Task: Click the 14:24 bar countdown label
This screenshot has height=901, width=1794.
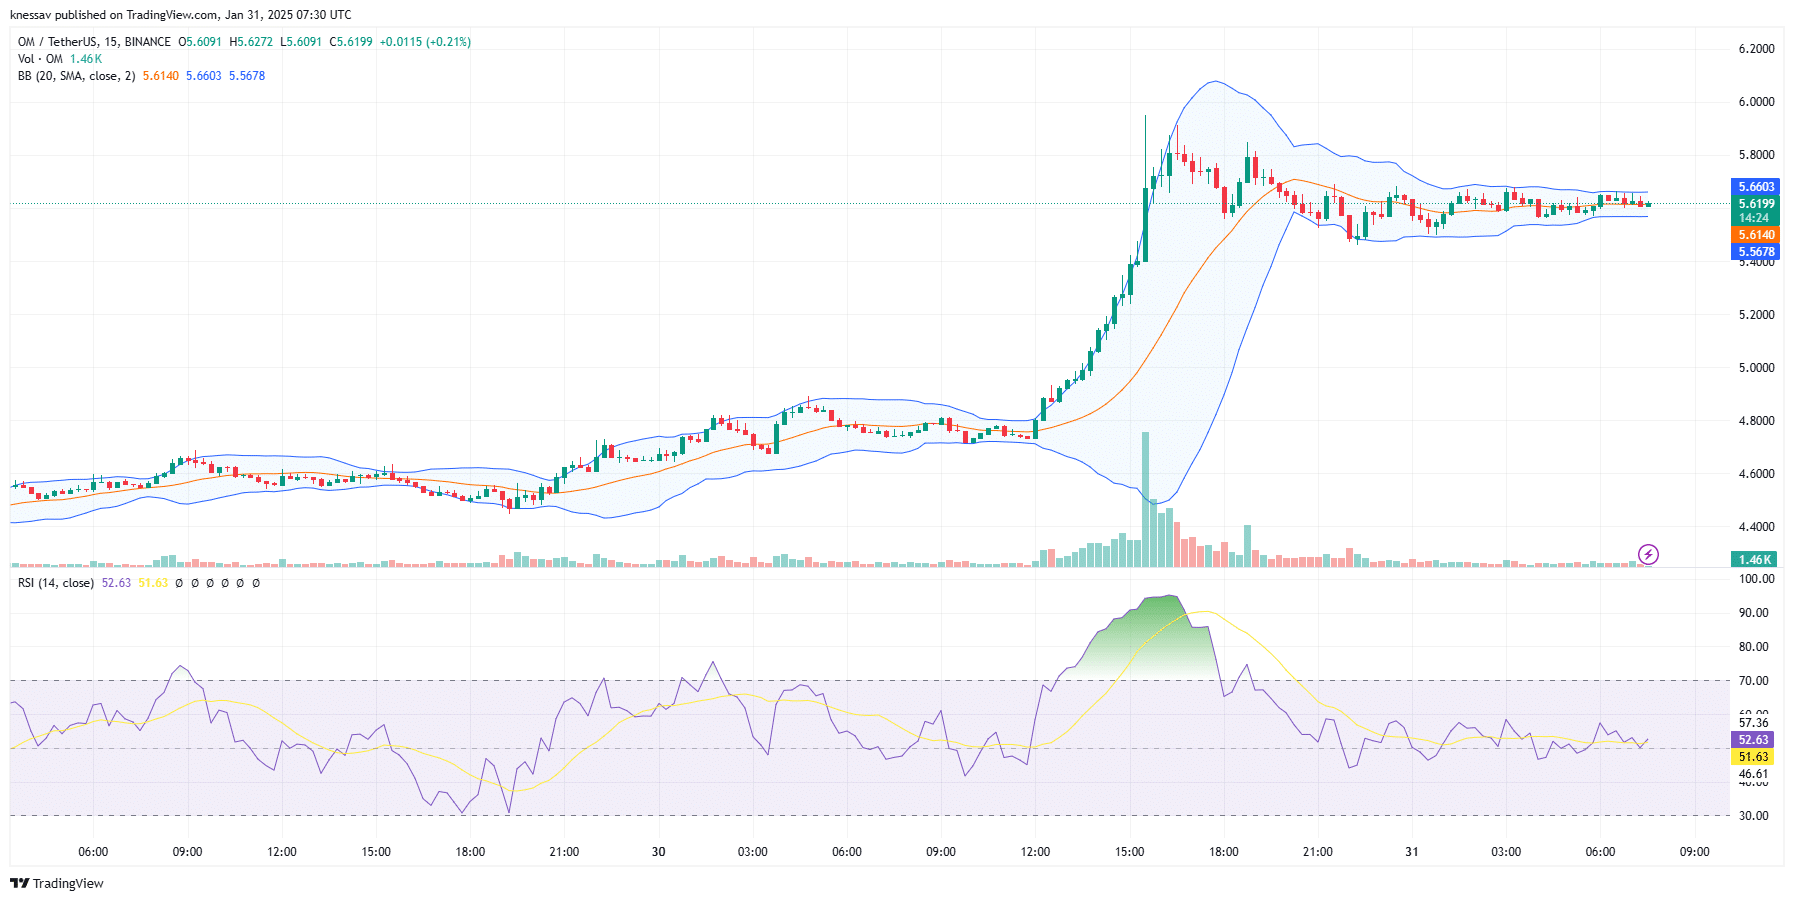Action: click(x=1755, y=218)
